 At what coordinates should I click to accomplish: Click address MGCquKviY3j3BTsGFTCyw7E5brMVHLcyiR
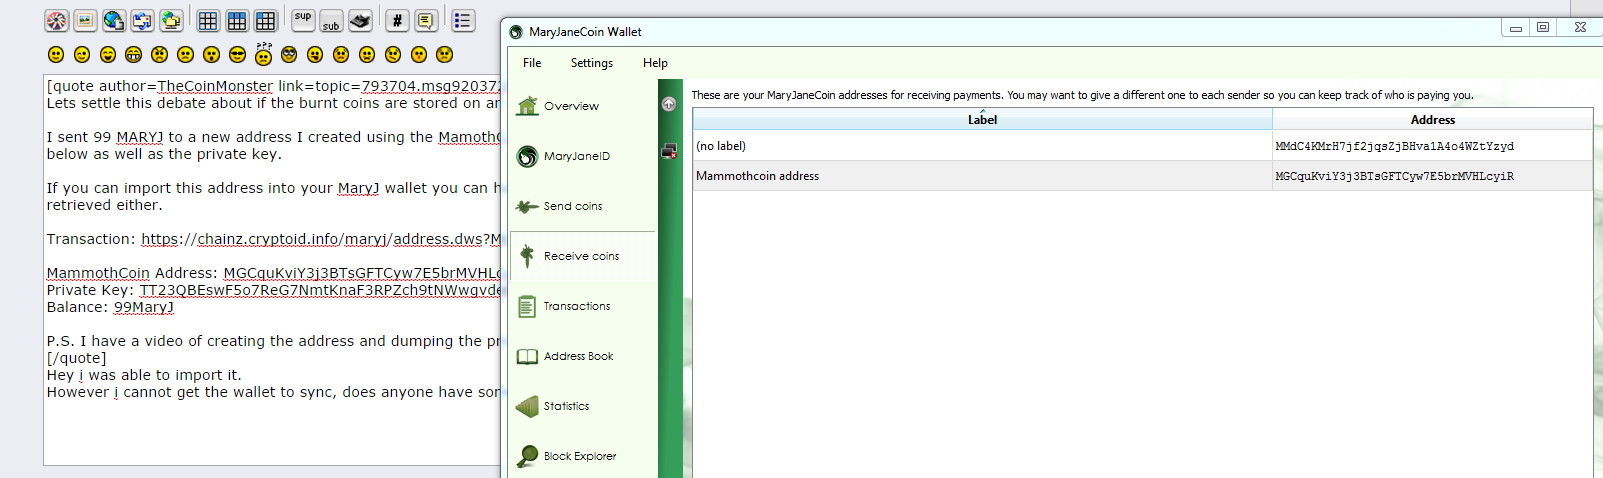tap(1394, 176)
